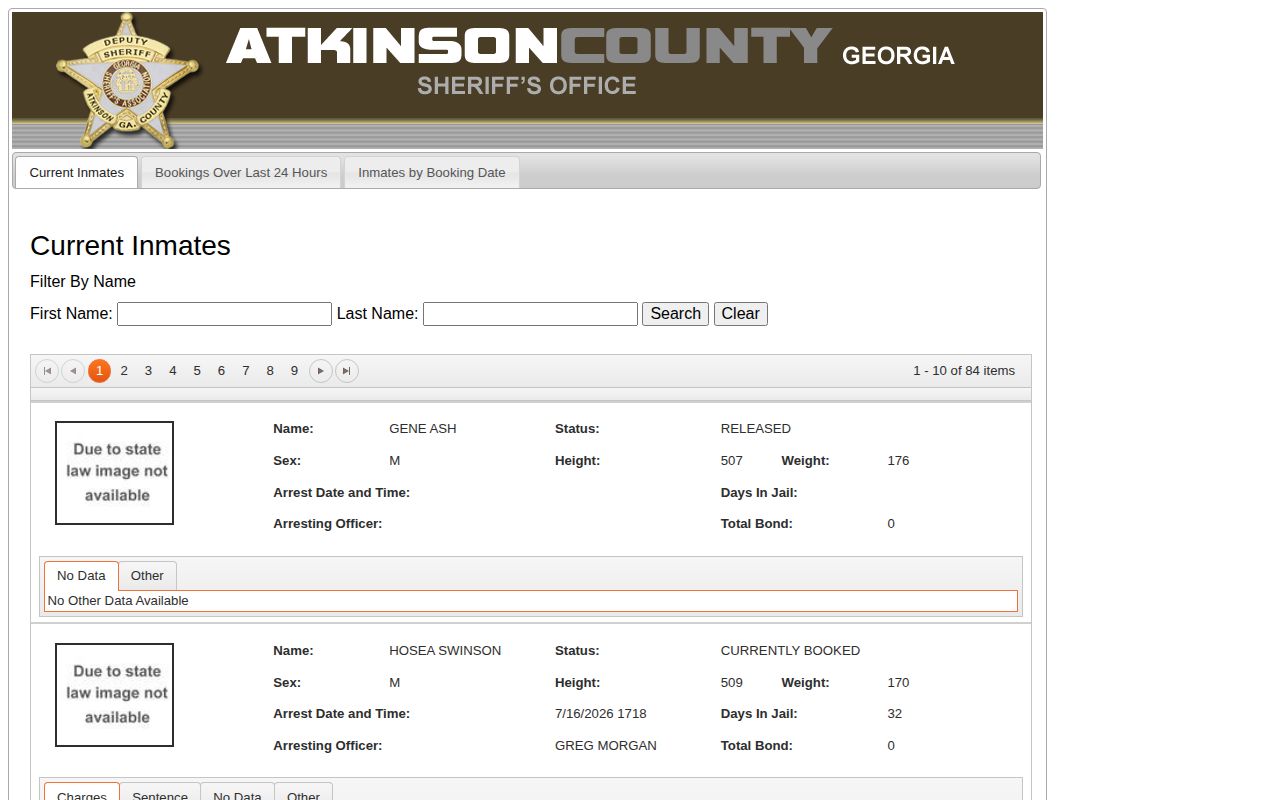Select current page 1 in pager
Screen dimensions: 1280x800
(99, 371)
